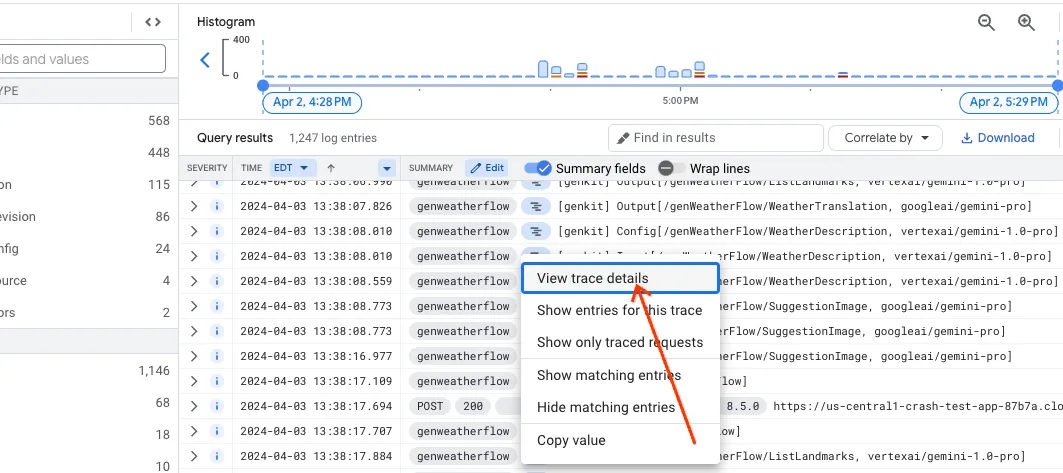Click the POST chip on 13:38:17.694 row

point(429,407)
